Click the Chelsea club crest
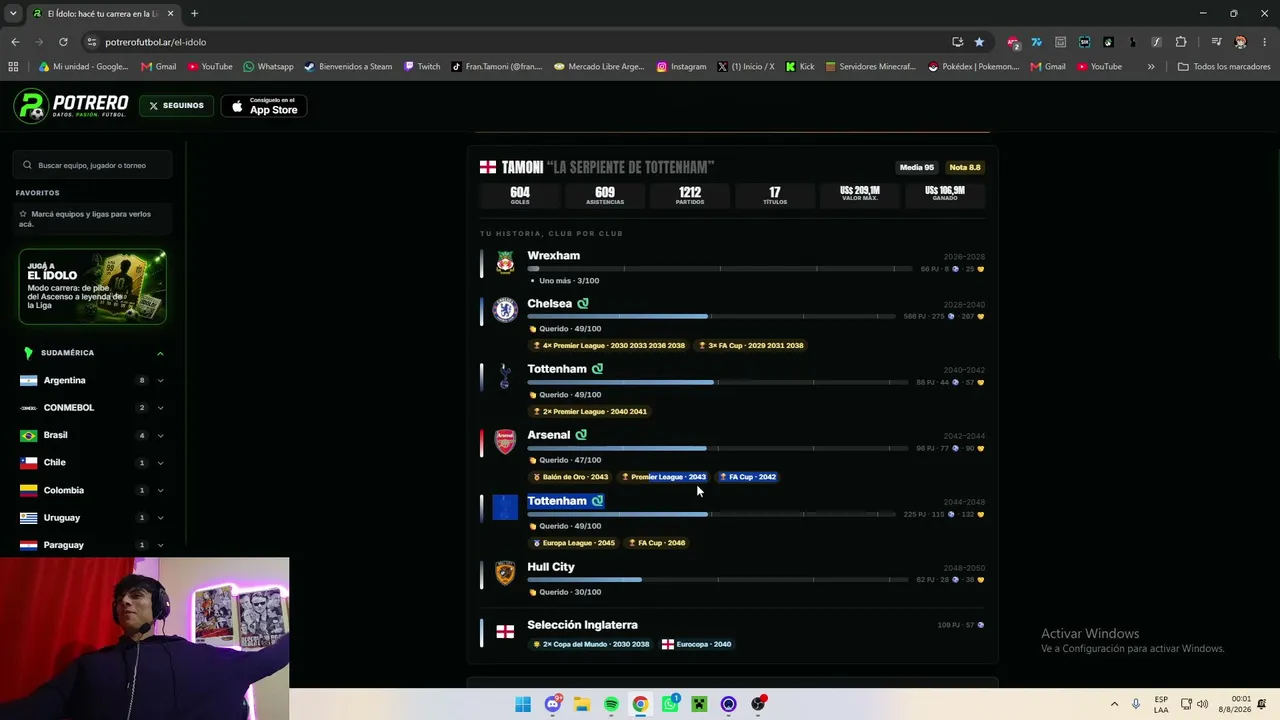The width and height of the screenshot is (1280, 720). [505, 310]
